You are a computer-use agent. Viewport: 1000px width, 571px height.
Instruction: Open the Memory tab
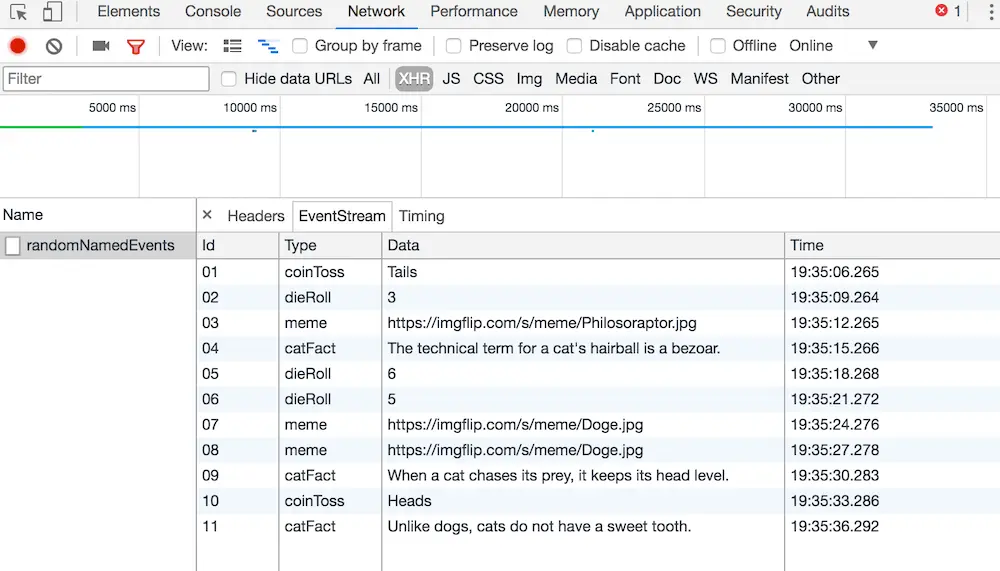tap(571, 11)
